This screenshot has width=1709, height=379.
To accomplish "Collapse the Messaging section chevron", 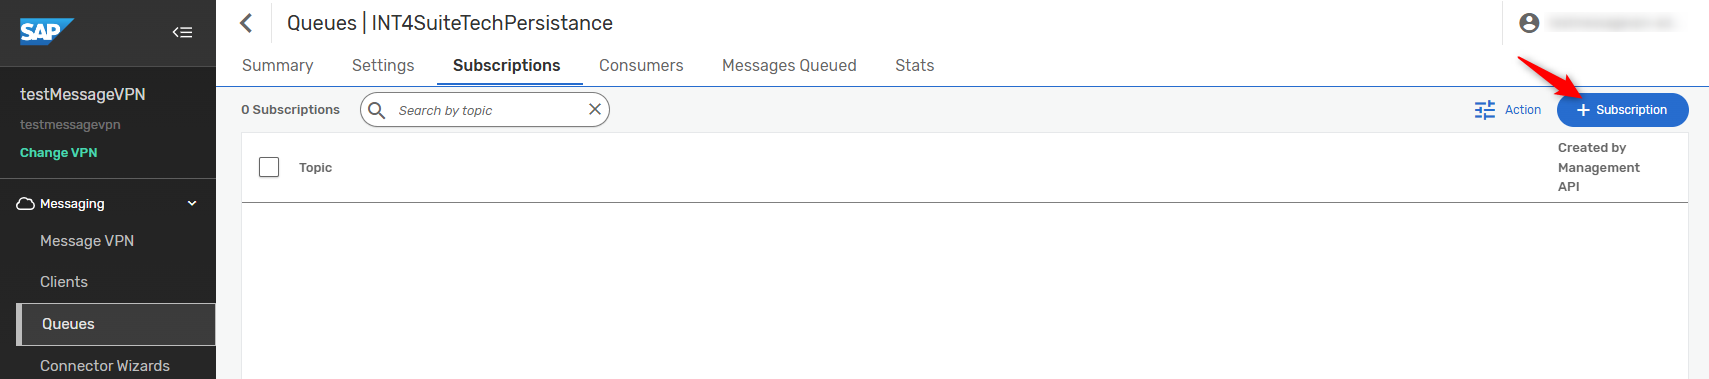I will [192, 204].
